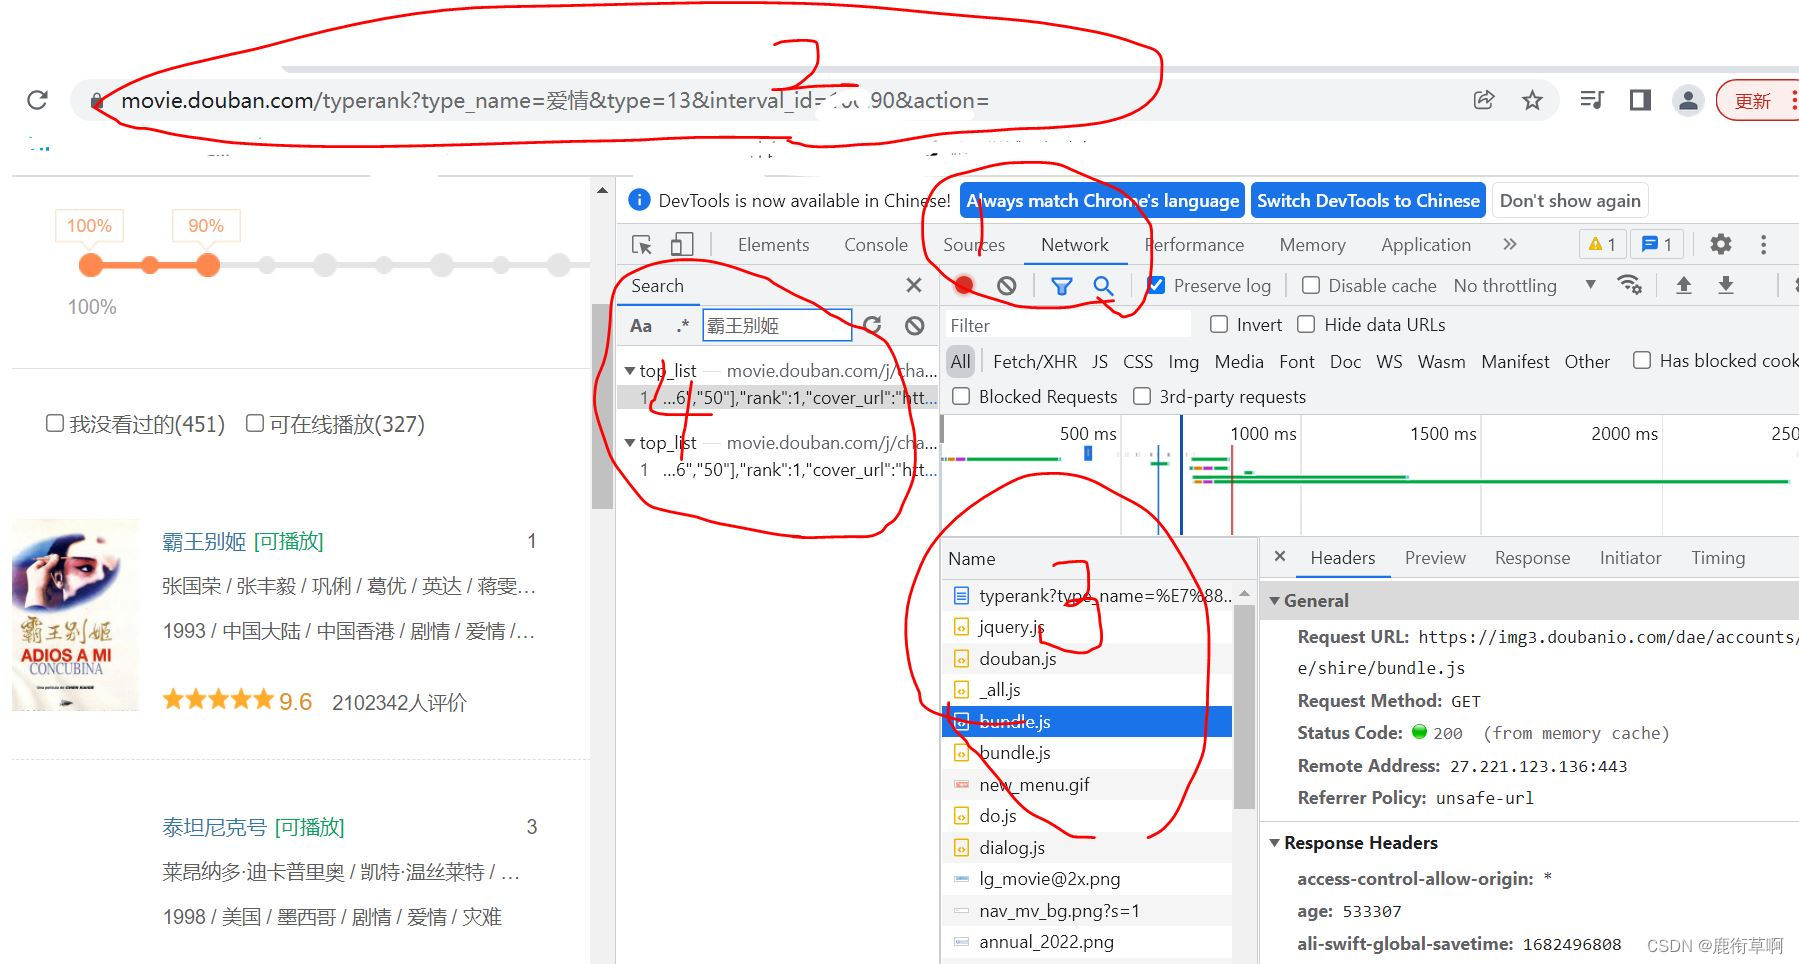Toggle the browser side panel icon
1799x964 pixels.
point(1640,100)
